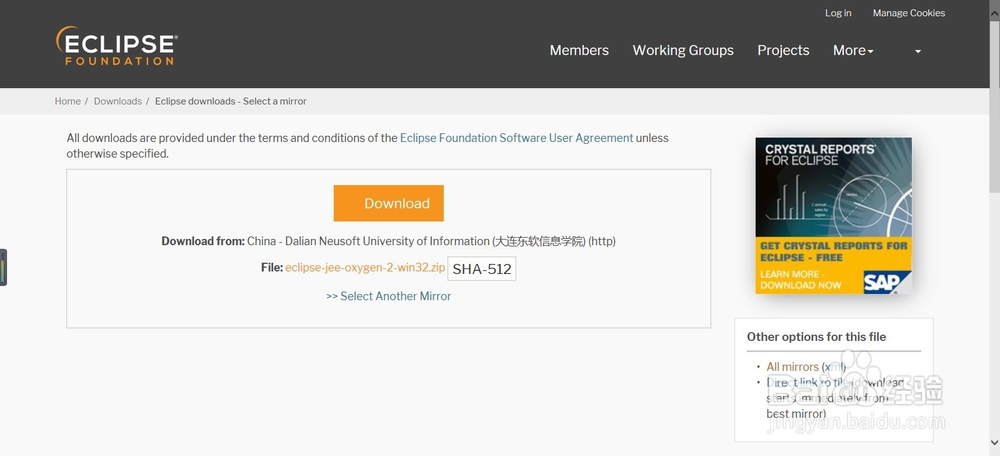
Task: Open eclipse-jee-oxygen-2-win32.zip file link
Action: pyautogui.click(x=365, y=268)
